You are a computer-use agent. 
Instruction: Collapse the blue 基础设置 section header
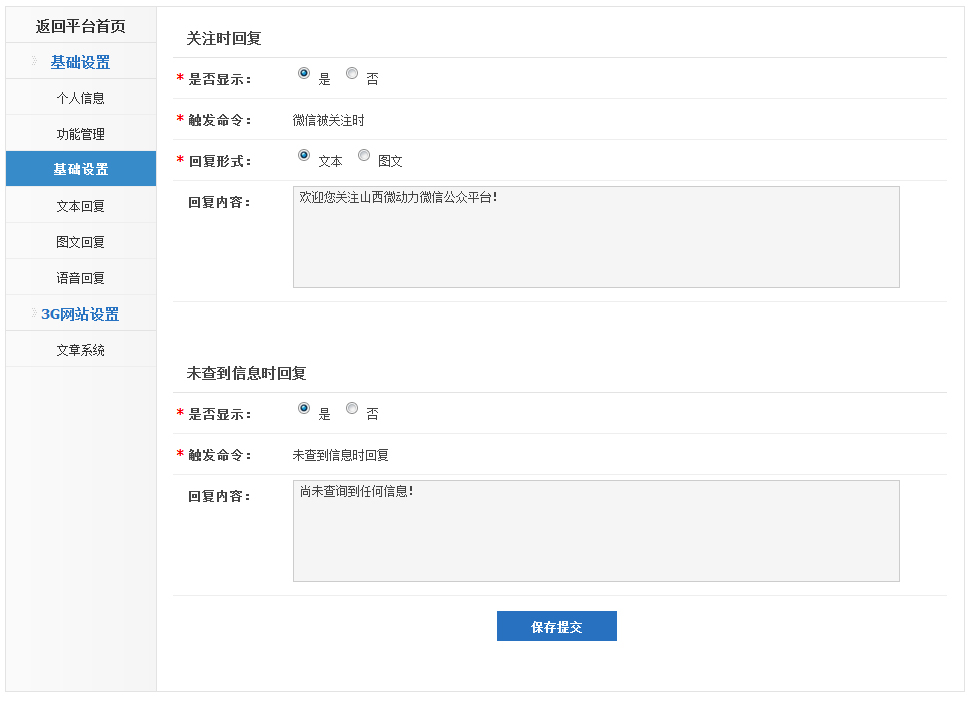coord(80,62)
